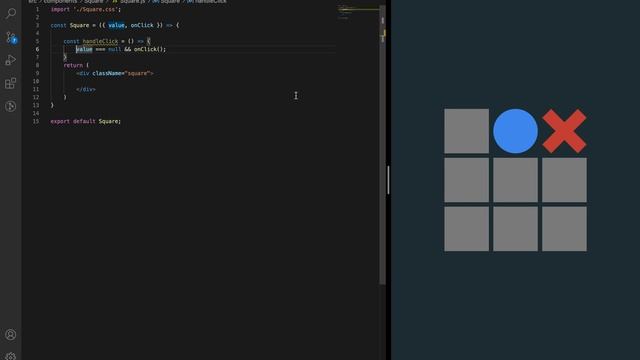Screen dimensions: 640x360
Task: Open the Search view in activity bar
Action: pyautogui.click(x=11, y=13)
